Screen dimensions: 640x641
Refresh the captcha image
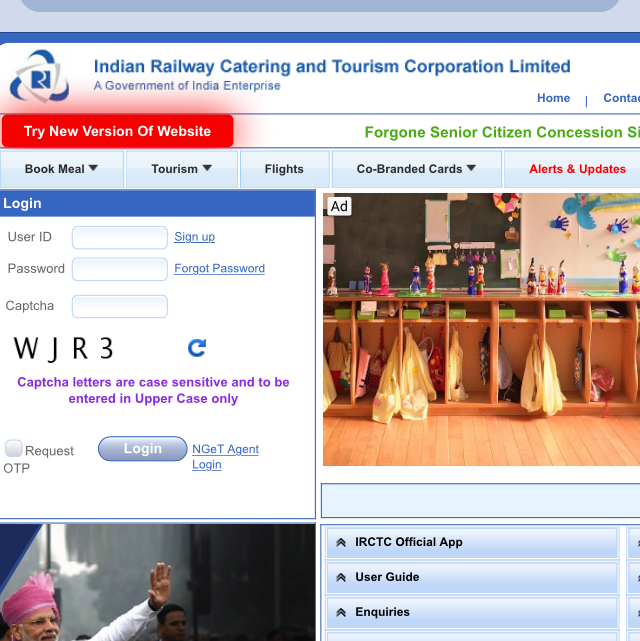point(197,348)
